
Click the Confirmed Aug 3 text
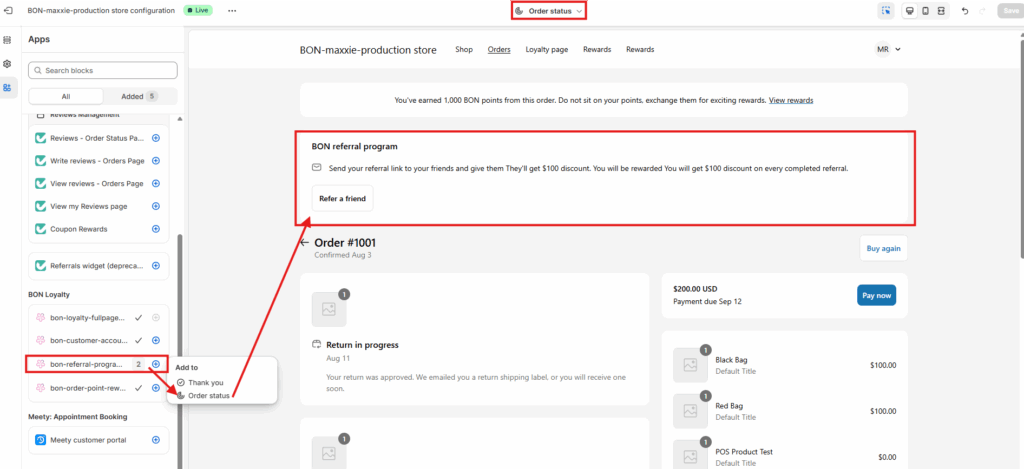[x=343, y=255]
